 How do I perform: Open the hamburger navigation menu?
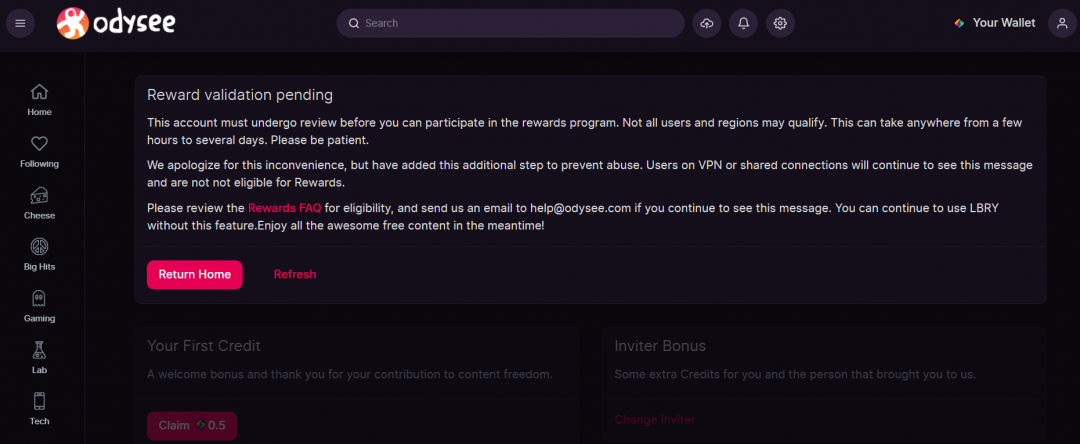[x=20, y=23]
